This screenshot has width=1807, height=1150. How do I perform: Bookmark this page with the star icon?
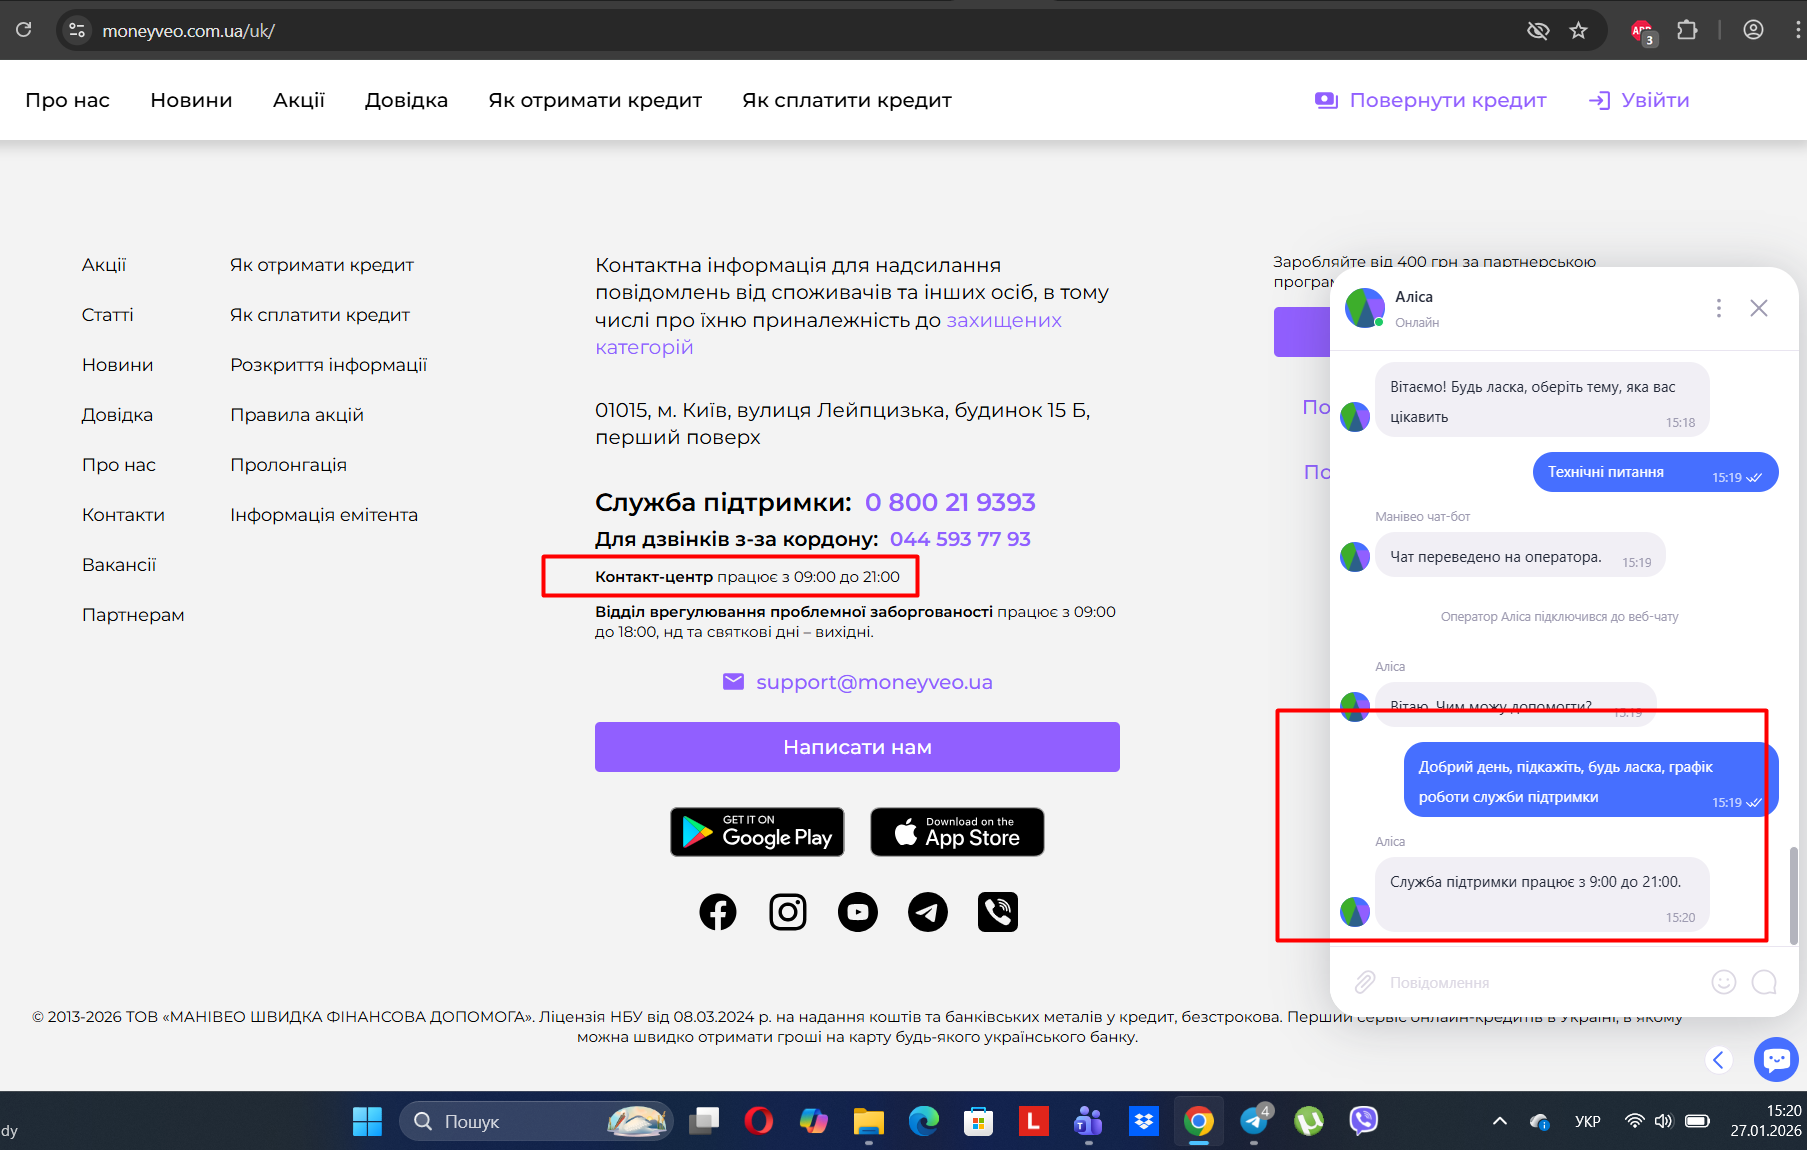(x=1579, y=30)
